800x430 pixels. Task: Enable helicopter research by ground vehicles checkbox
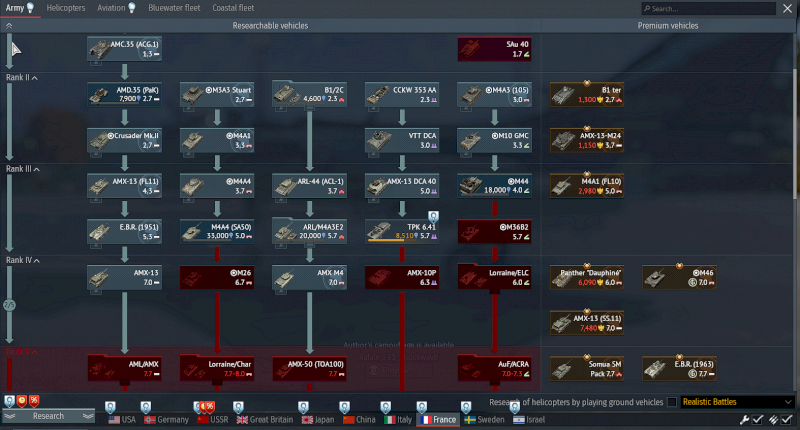pyautogui.click(x=671, y=402)
